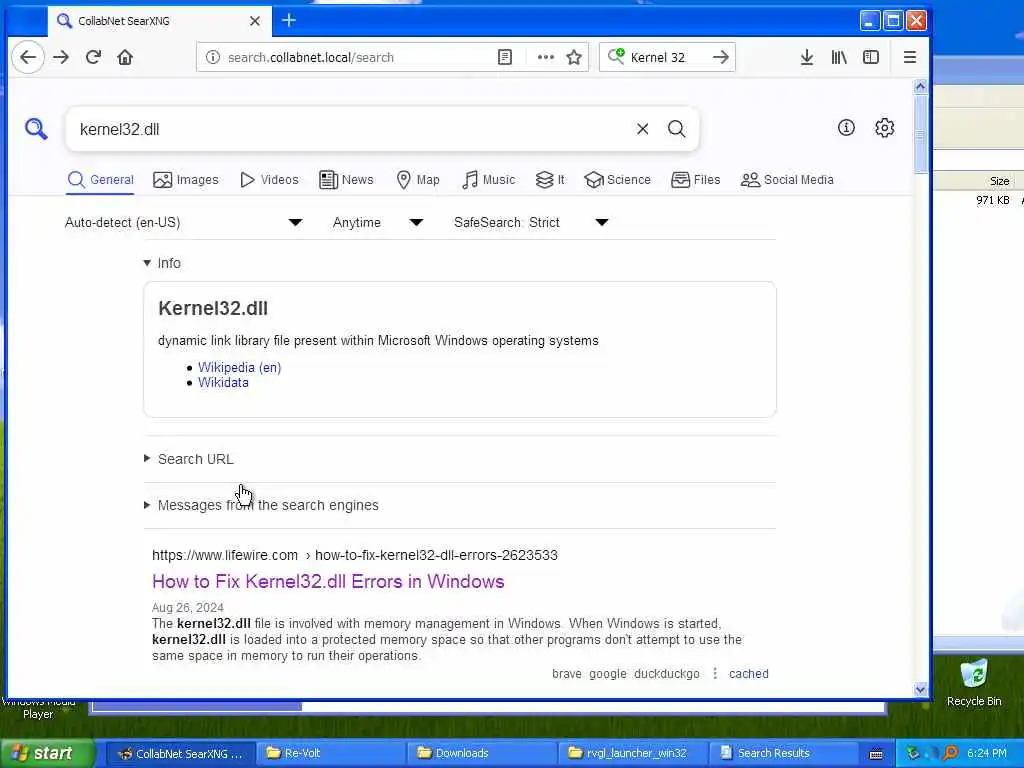
Task: Open the Windows Start menu
Action: click(x=47, y=753)
